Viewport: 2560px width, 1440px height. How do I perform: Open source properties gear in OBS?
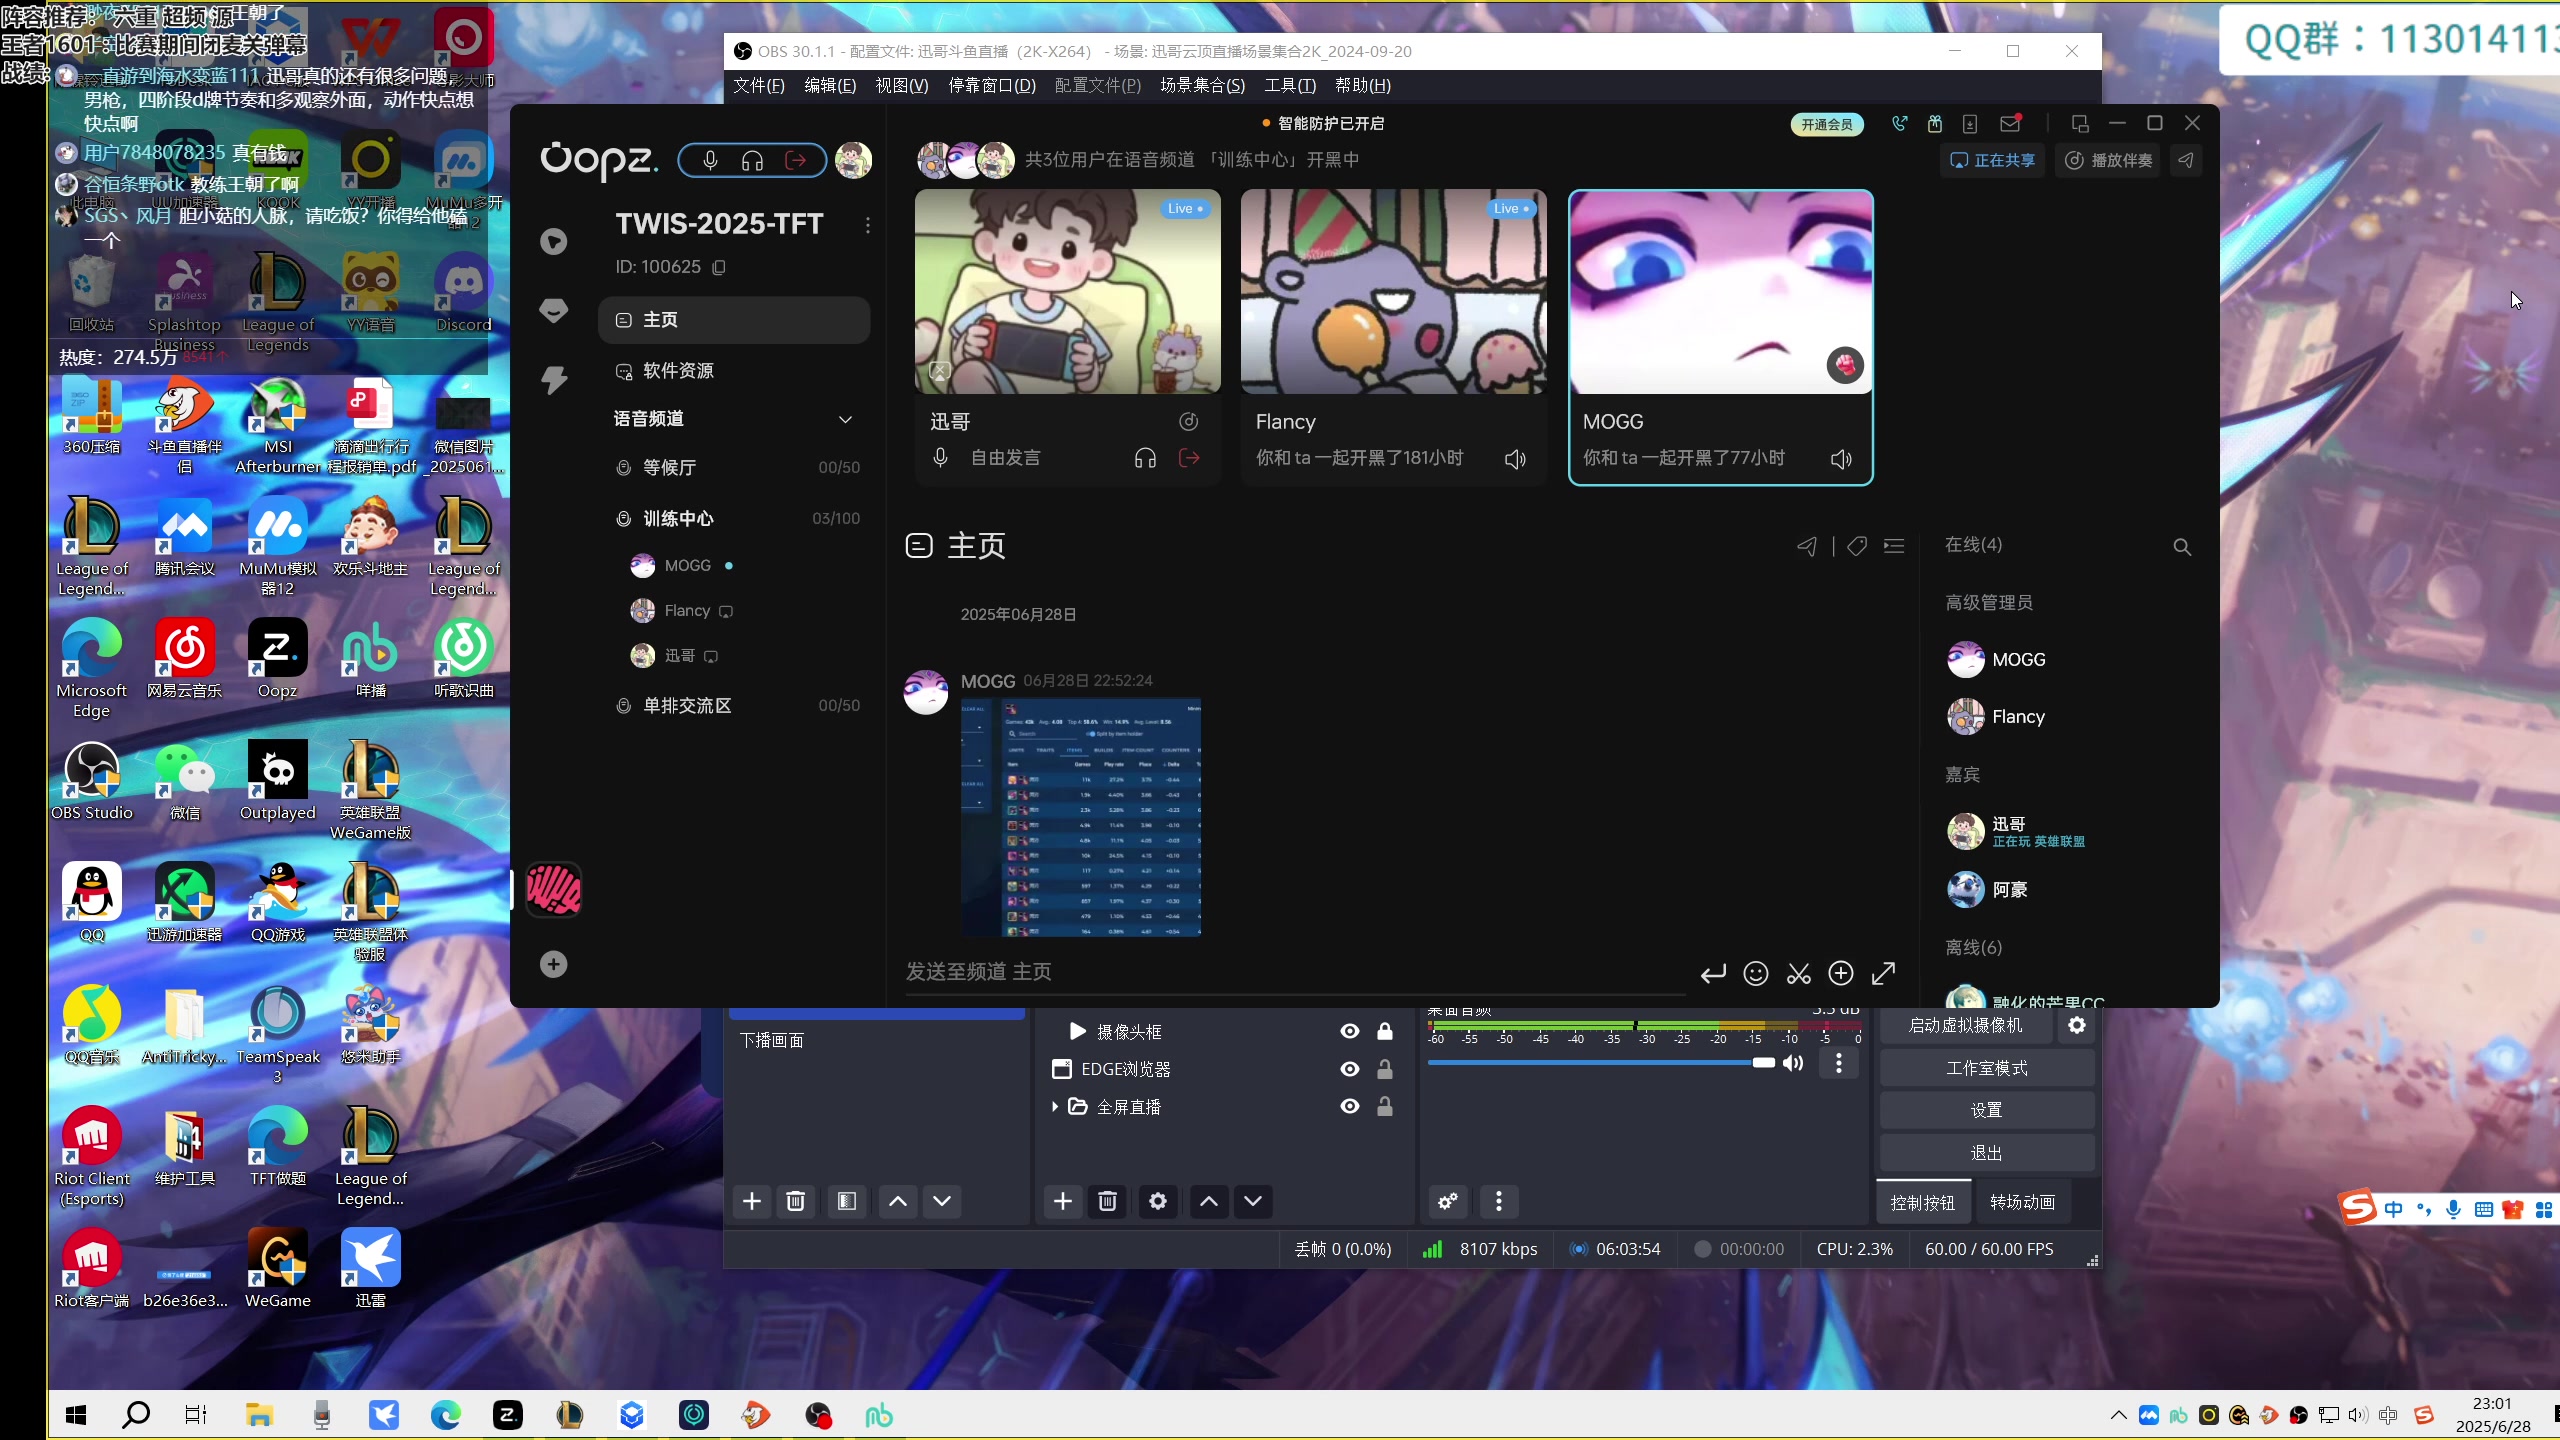(x=1158, y=1202)
